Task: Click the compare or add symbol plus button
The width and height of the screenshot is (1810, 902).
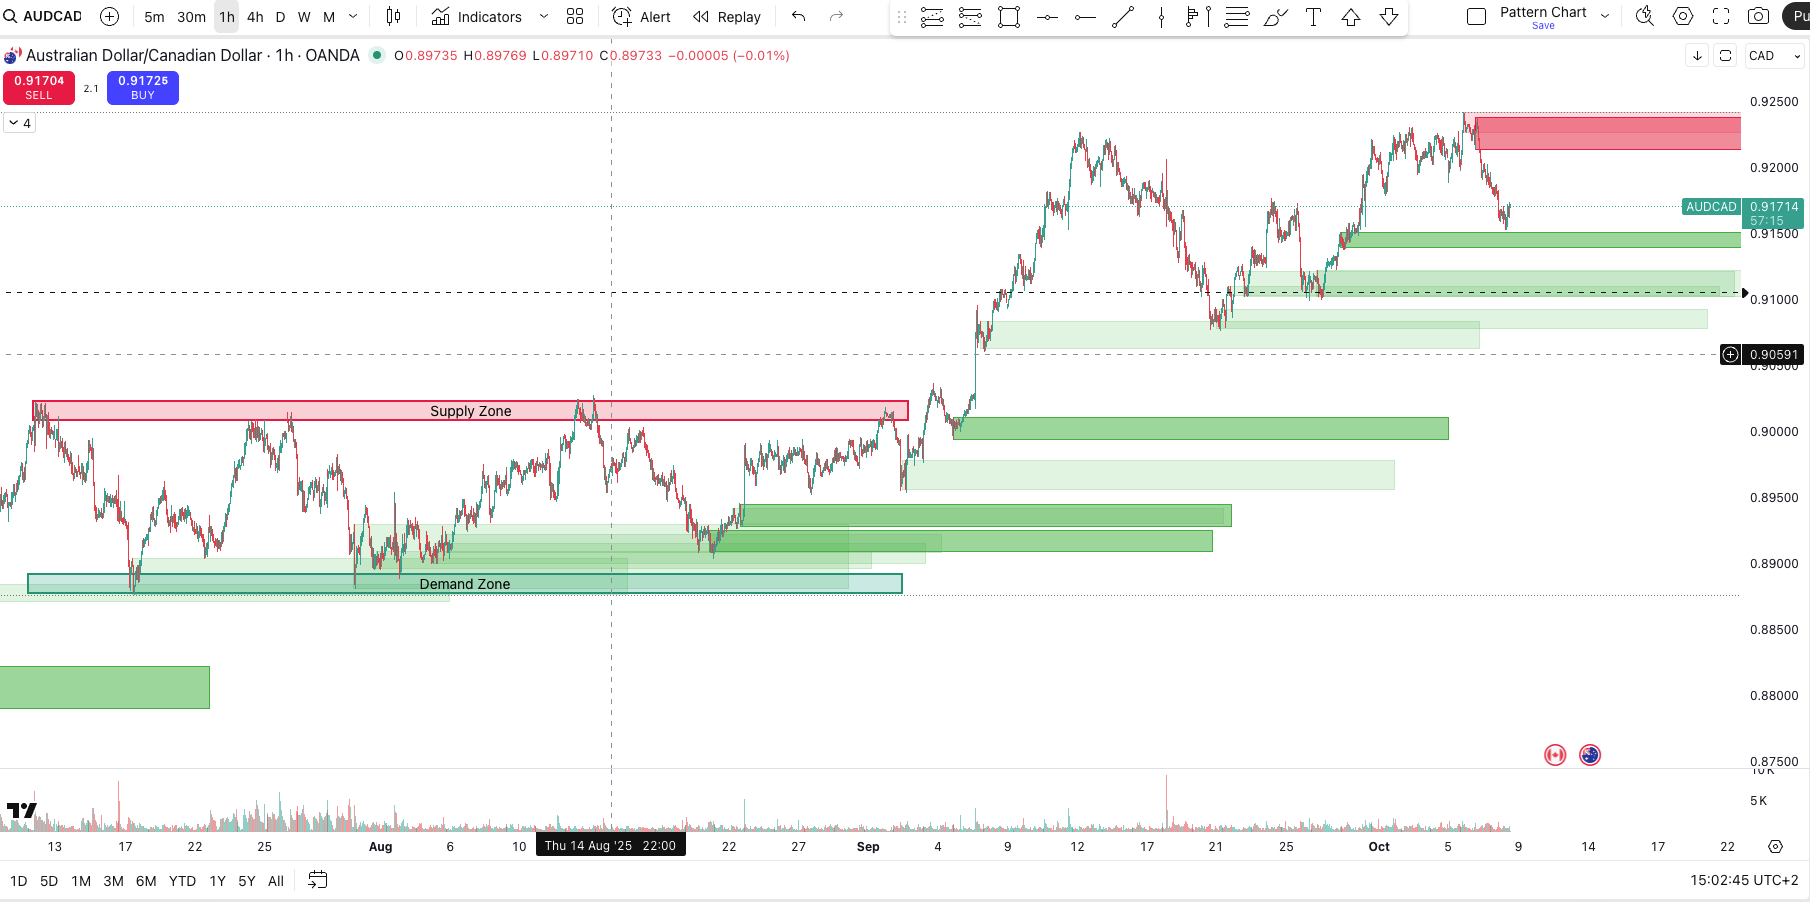Action: point(110,17)
